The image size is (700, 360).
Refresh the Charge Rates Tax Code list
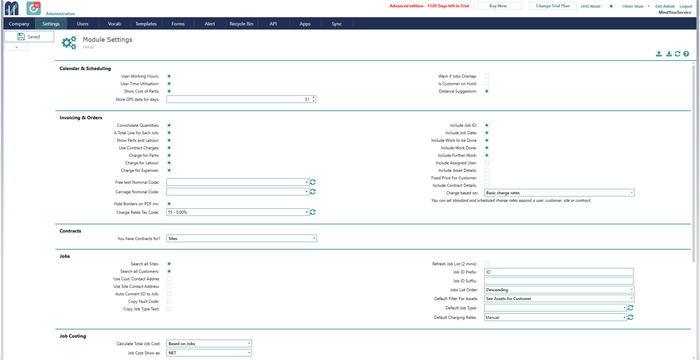coord(313,212)
